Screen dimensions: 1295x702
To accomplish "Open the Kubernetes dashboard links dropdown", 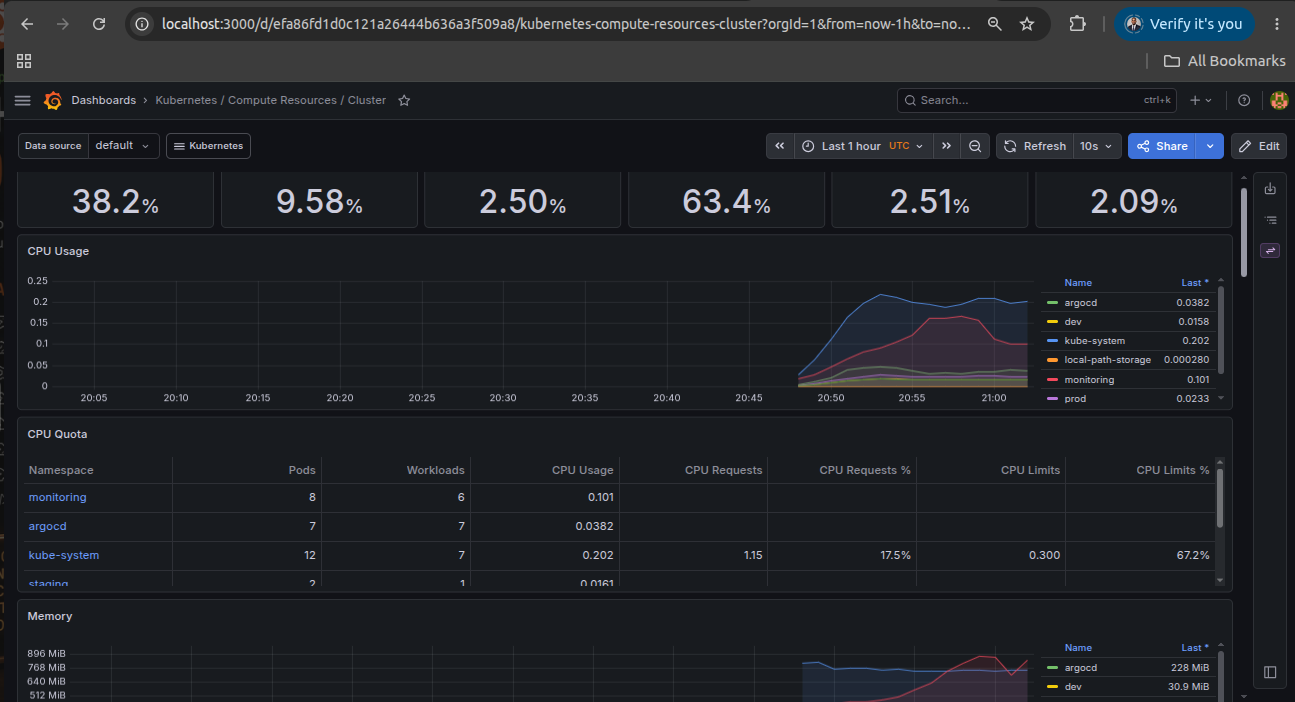I will click(208, 146).
